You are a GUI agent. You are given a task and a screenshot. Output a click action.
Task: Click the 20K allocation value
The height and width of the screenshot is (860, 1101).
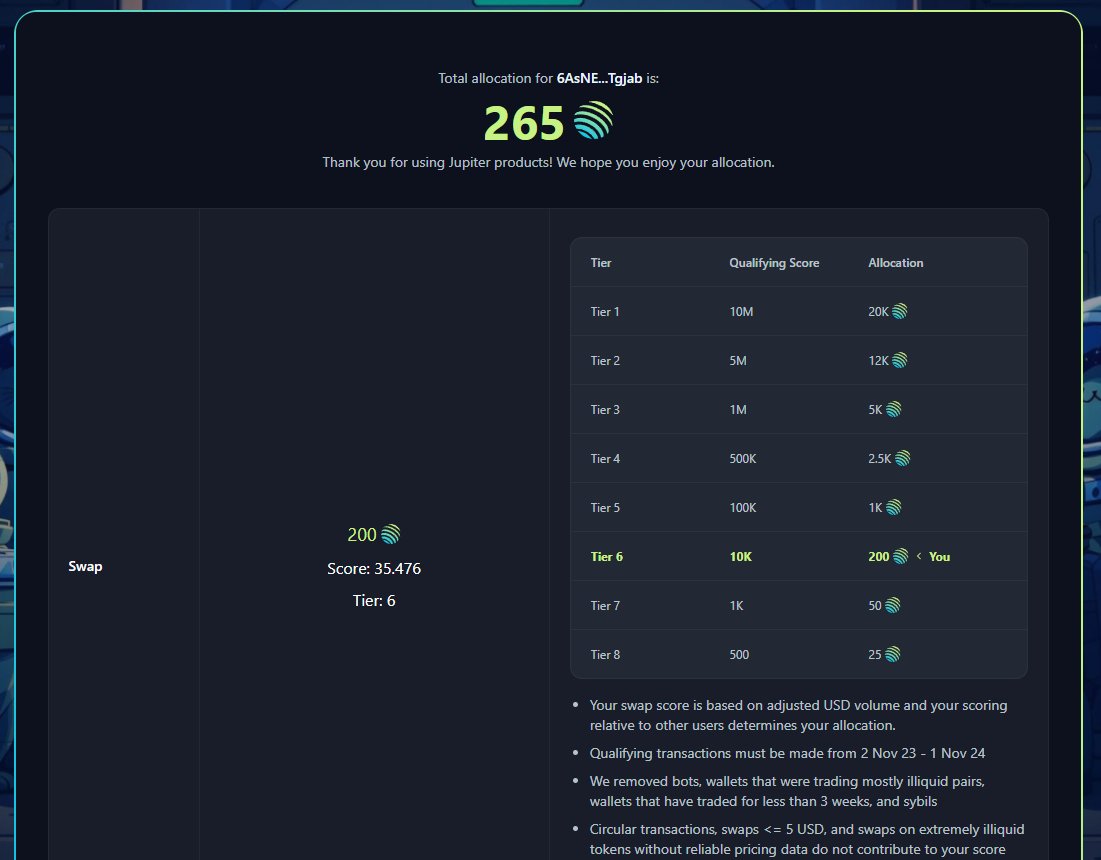click(x=878, y=312)
